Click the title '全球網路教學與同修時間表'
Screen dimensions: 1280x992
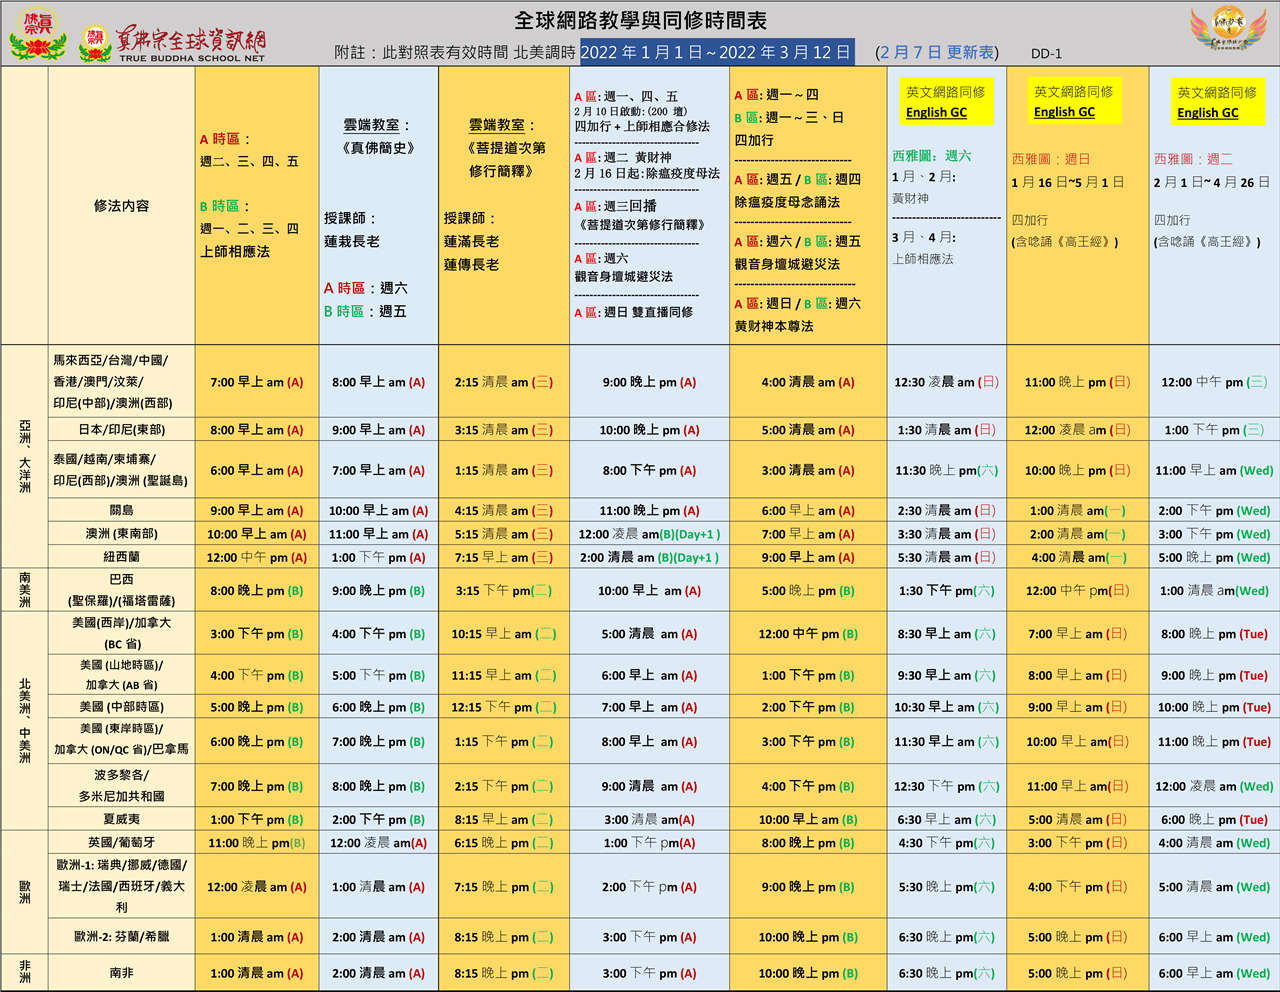coord(640,20)
